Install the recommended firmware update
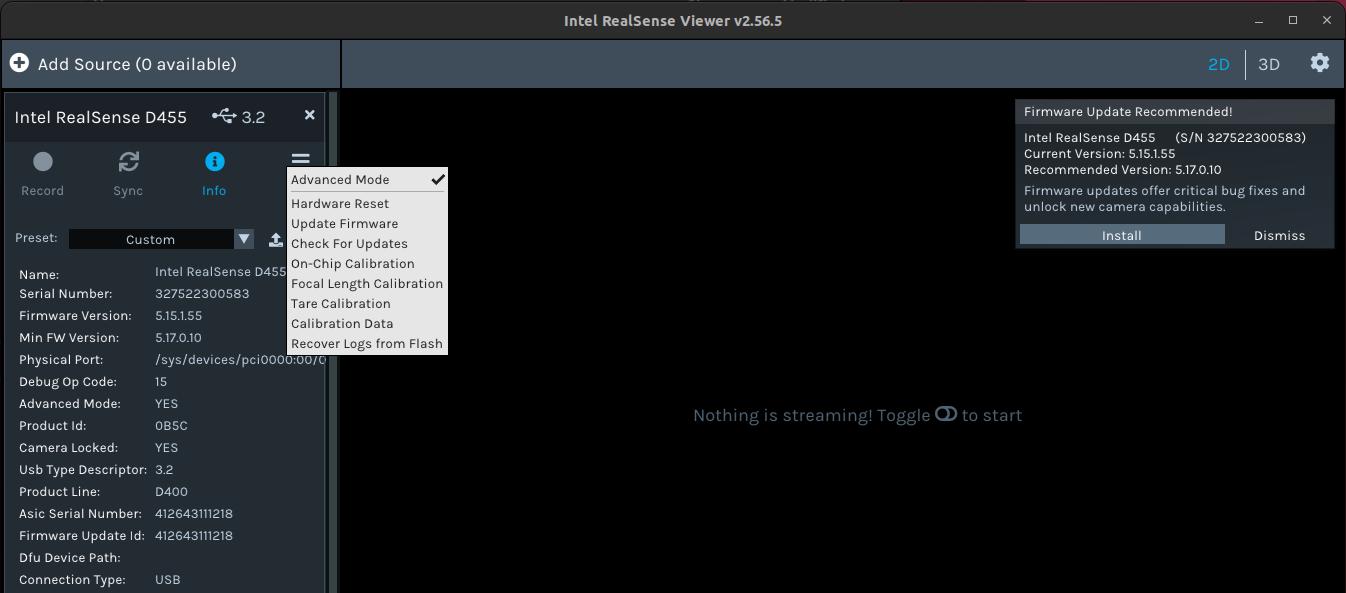The width and height of the screenshot is (1346, 593). coord(1121,235)
